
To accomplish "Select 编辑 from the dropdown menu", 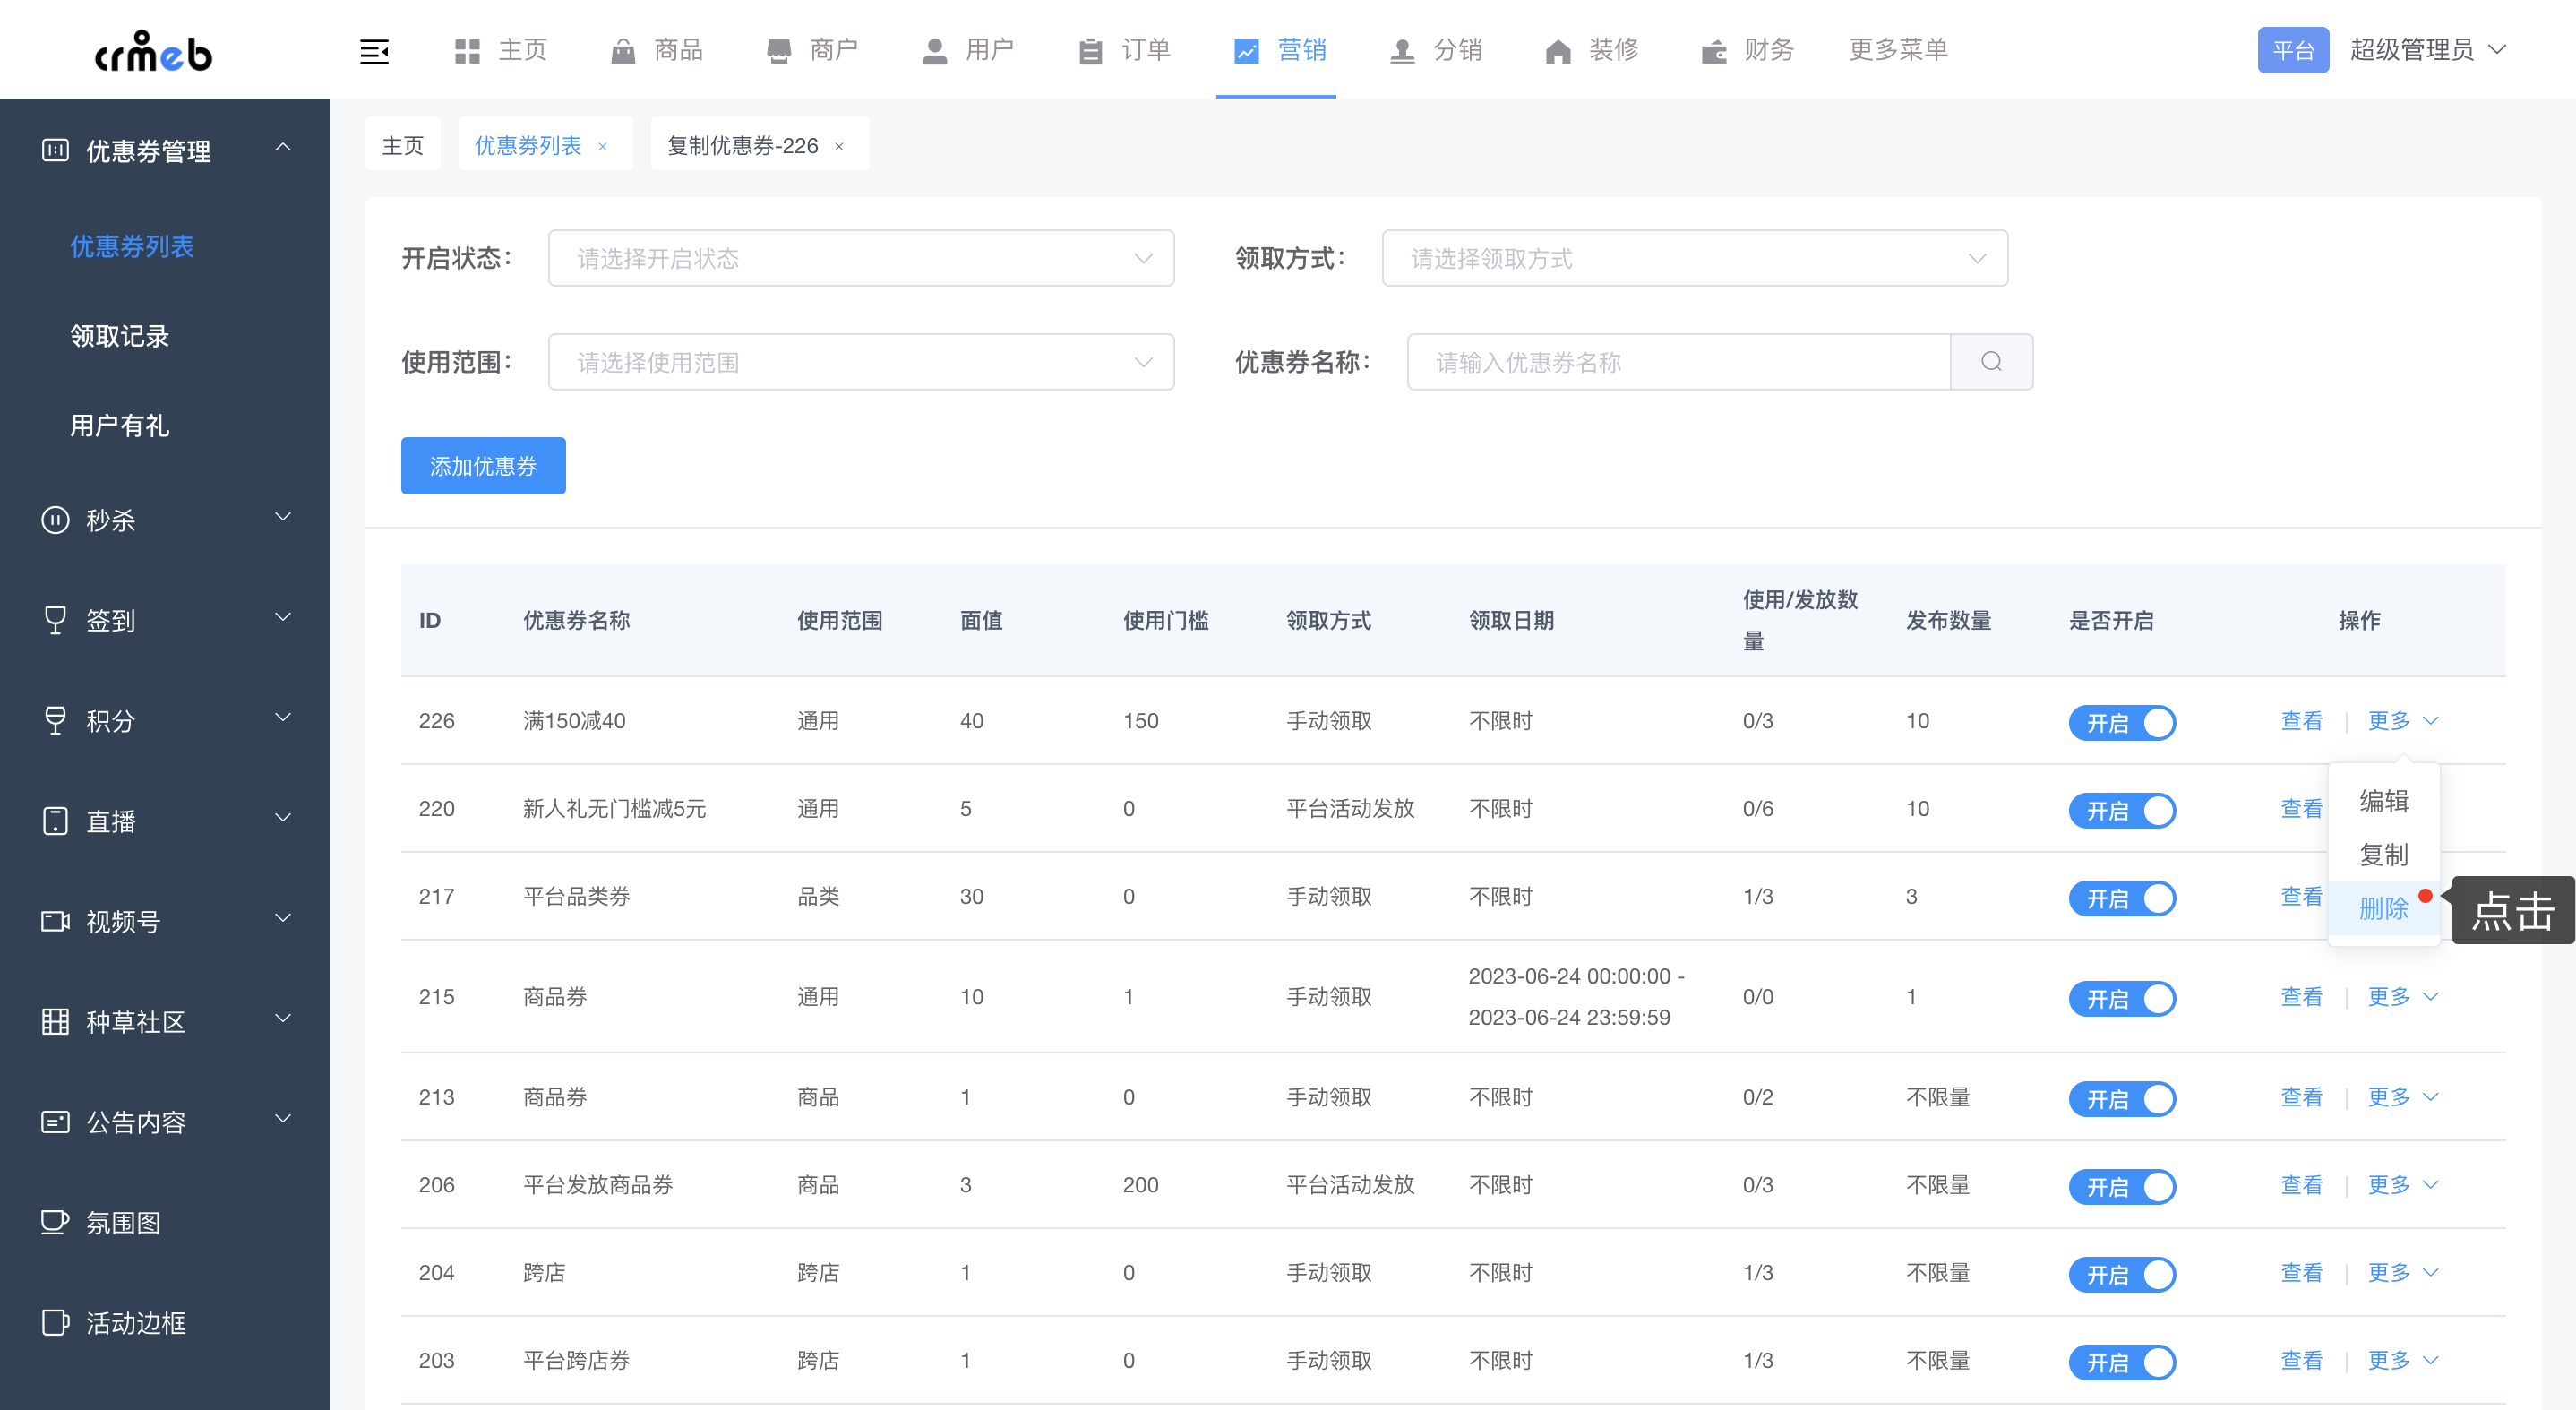I will (x=2383, y=800).
